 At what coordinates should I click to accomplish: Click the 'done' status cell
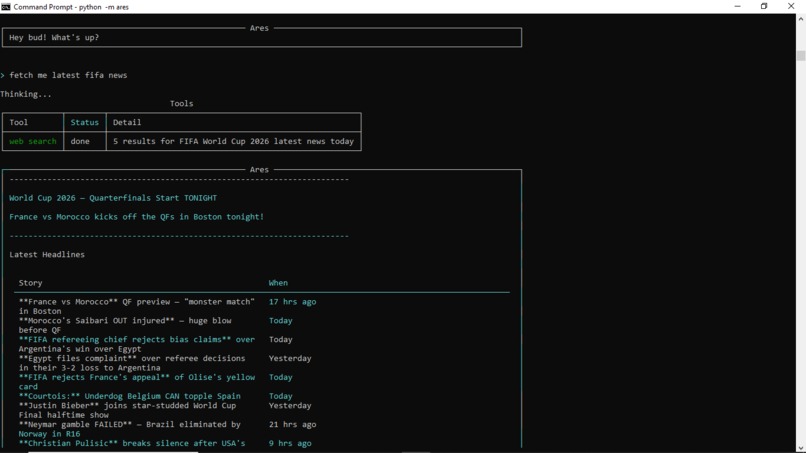[80, 141]
